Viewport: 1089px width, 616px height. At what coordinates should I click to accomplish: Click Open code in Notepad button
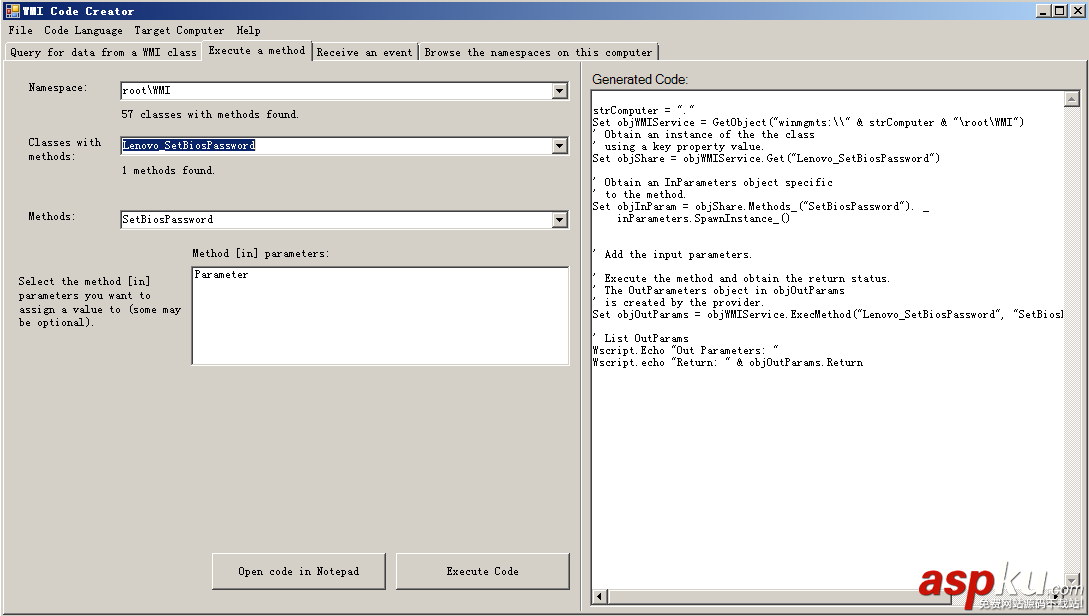point(299,572)
